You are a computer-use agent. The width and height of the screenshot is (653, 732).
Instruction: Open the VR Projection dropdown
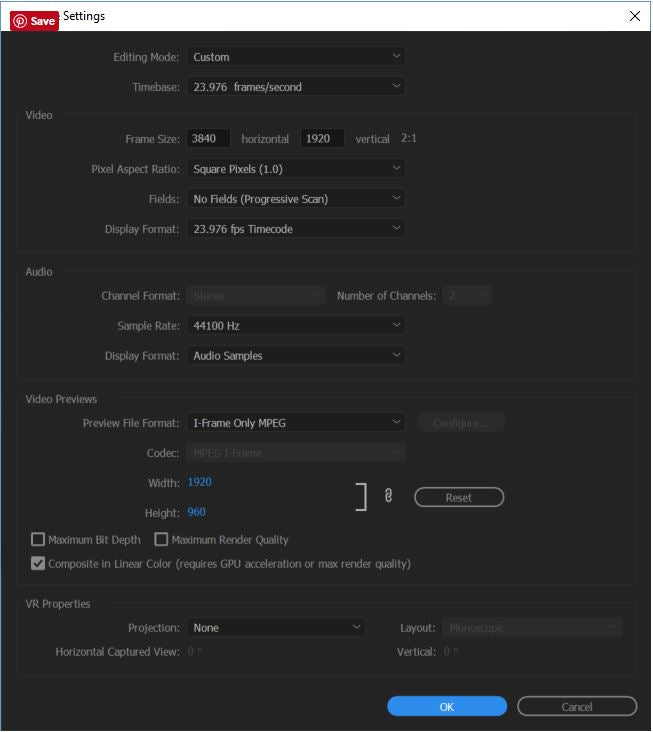(276, 628)
